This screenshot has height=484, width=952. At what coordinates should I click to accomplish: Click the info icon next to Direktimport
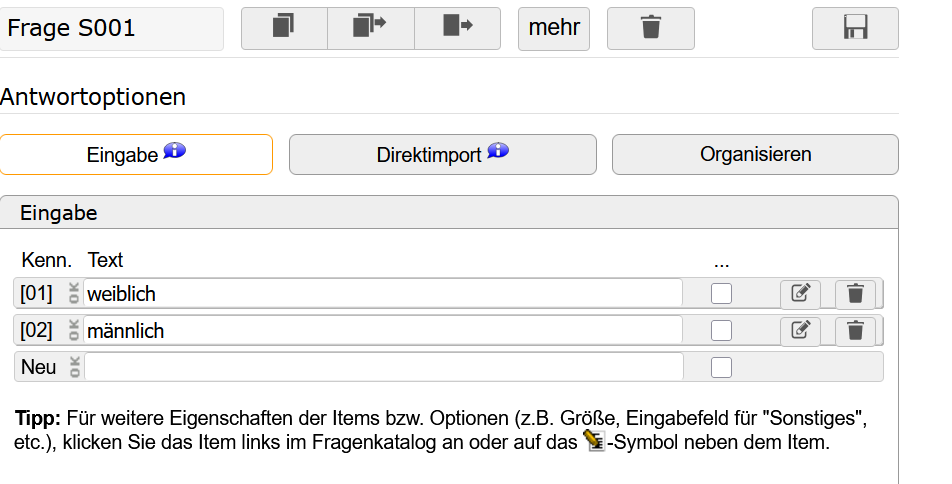(x=498, y=152)
